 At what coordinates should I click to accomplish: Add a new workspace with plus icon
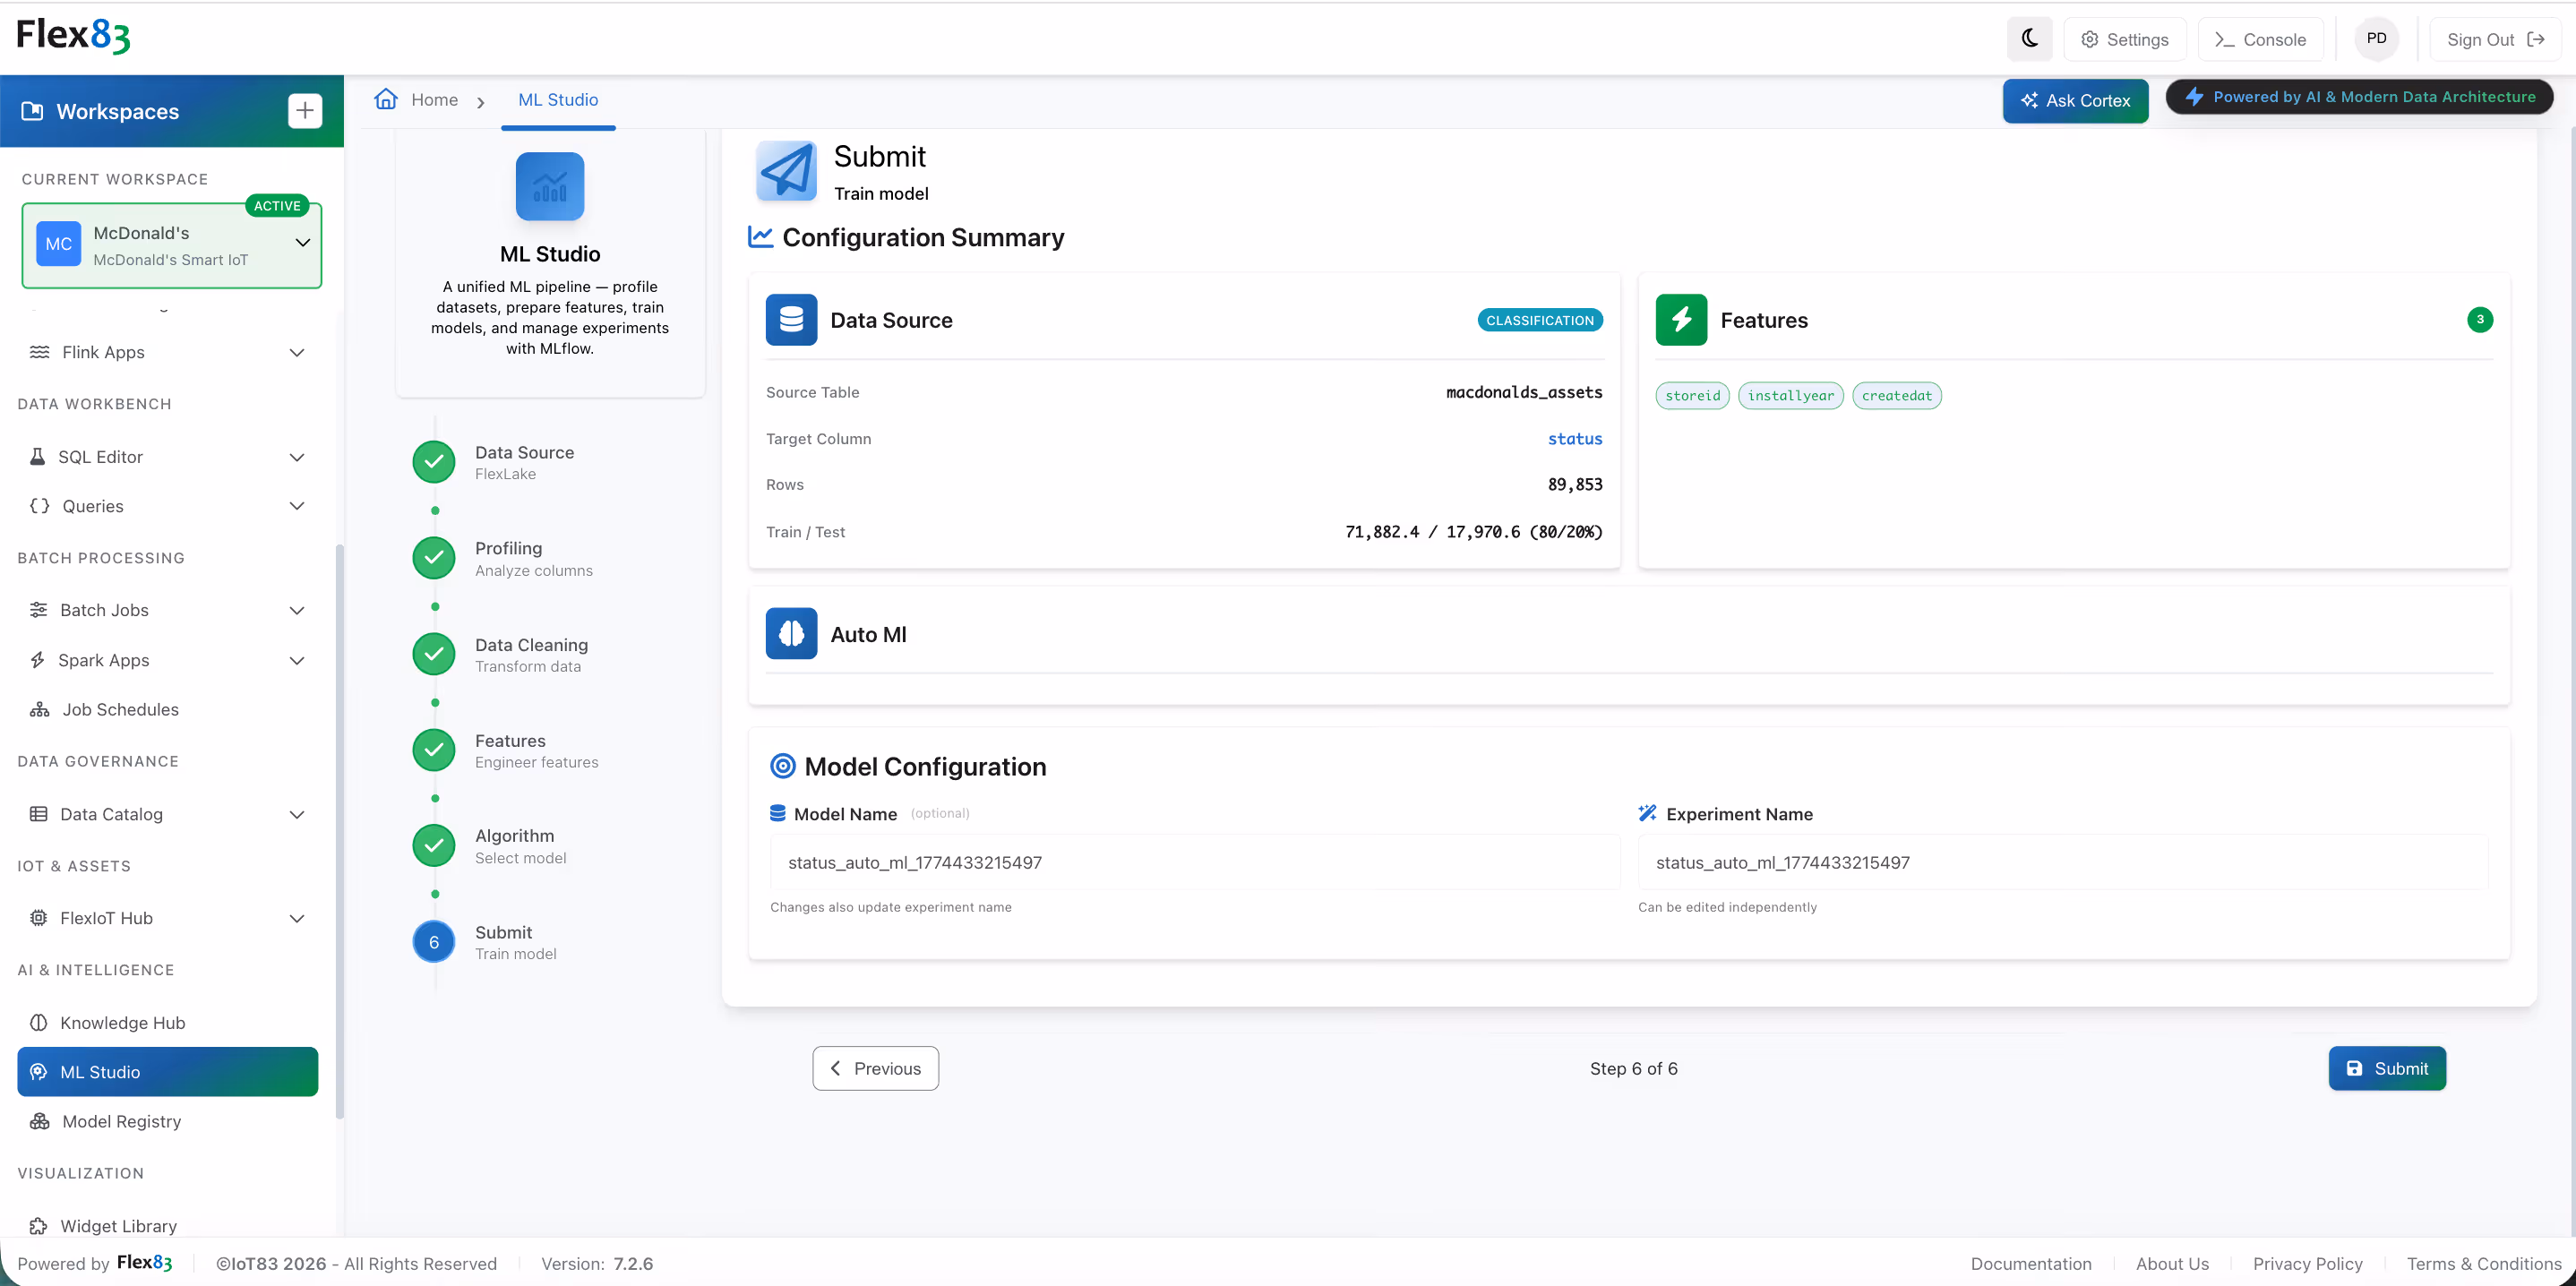click(305, 110)
